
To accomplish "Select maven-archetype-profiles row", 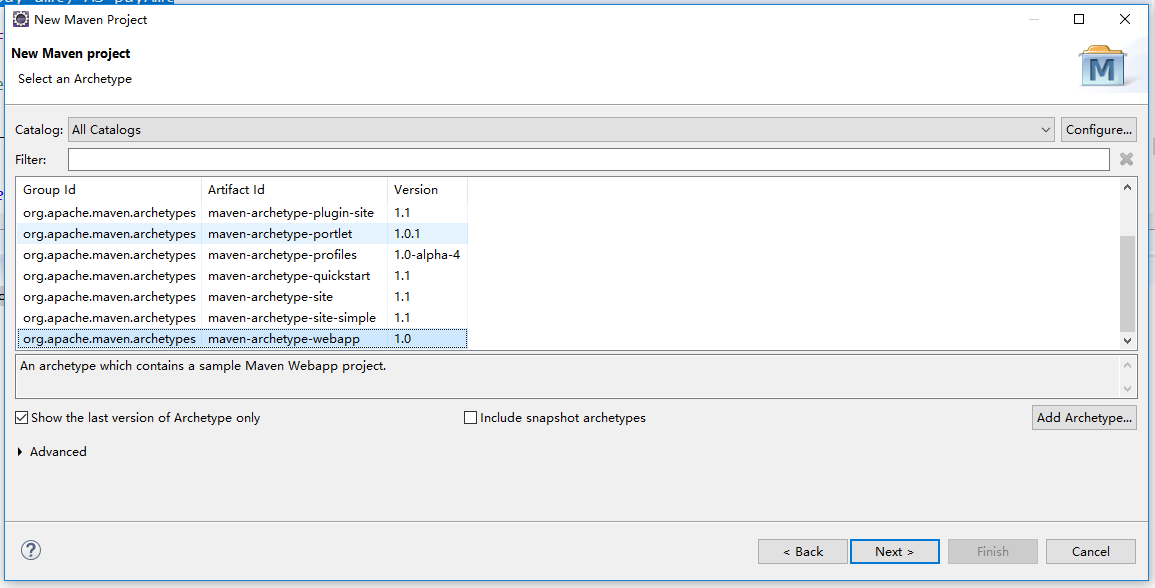I will (x=242, y=255).
